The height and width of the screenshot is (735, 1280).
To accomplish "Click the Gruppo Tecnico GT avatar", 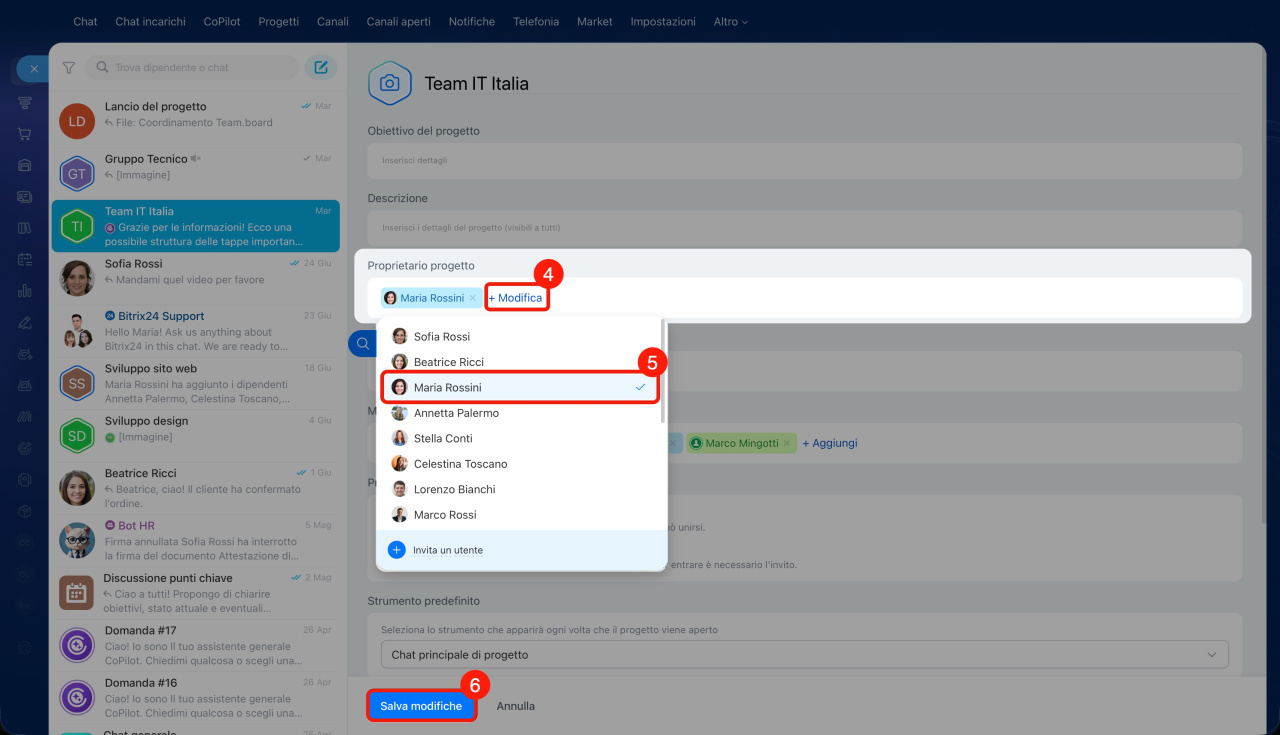I will (77, 174).
